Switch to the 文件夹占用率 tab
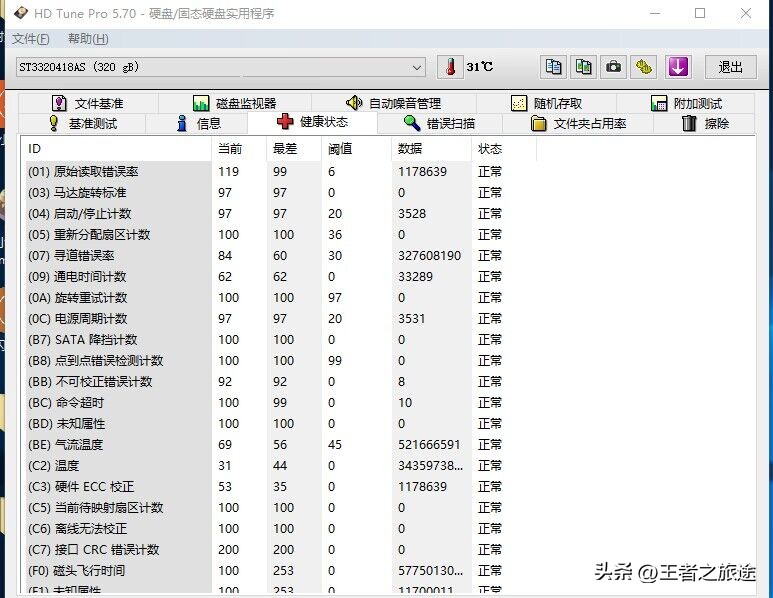This screenshot has width=773, height=598. click(x=578, y=123)
